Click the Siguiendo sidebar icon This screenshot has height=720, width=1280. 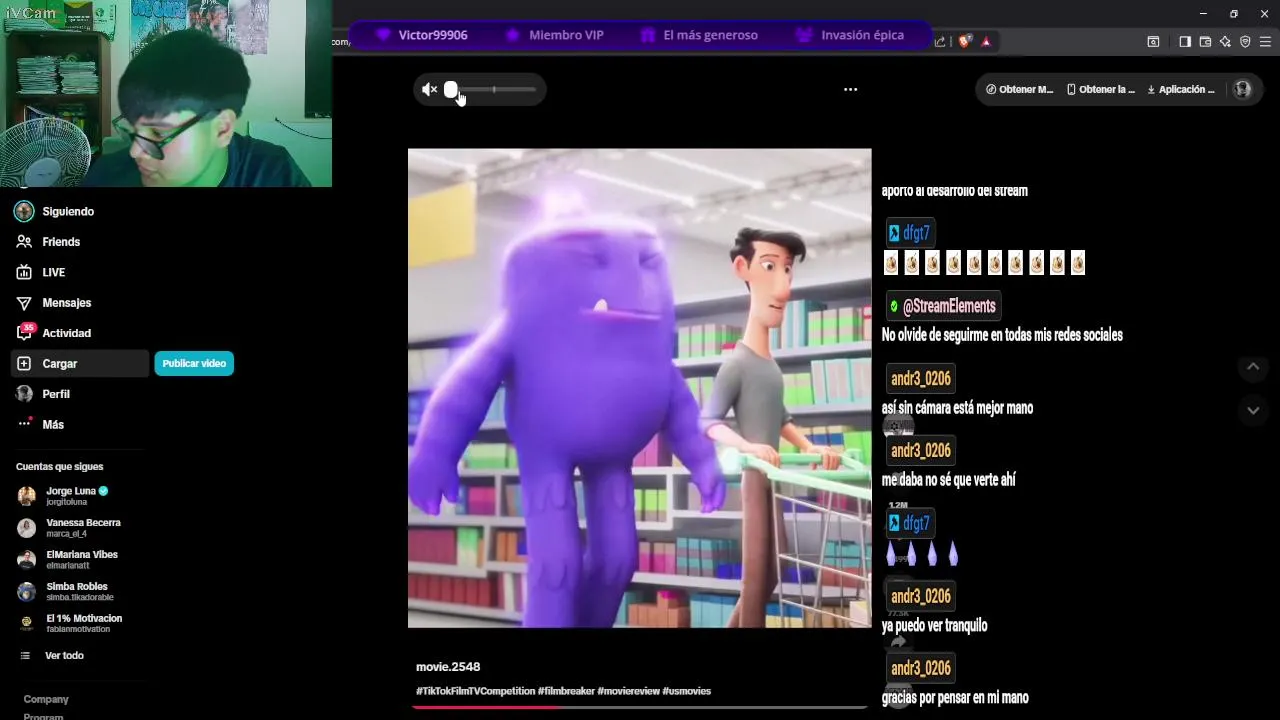click(x=24, y=211)
